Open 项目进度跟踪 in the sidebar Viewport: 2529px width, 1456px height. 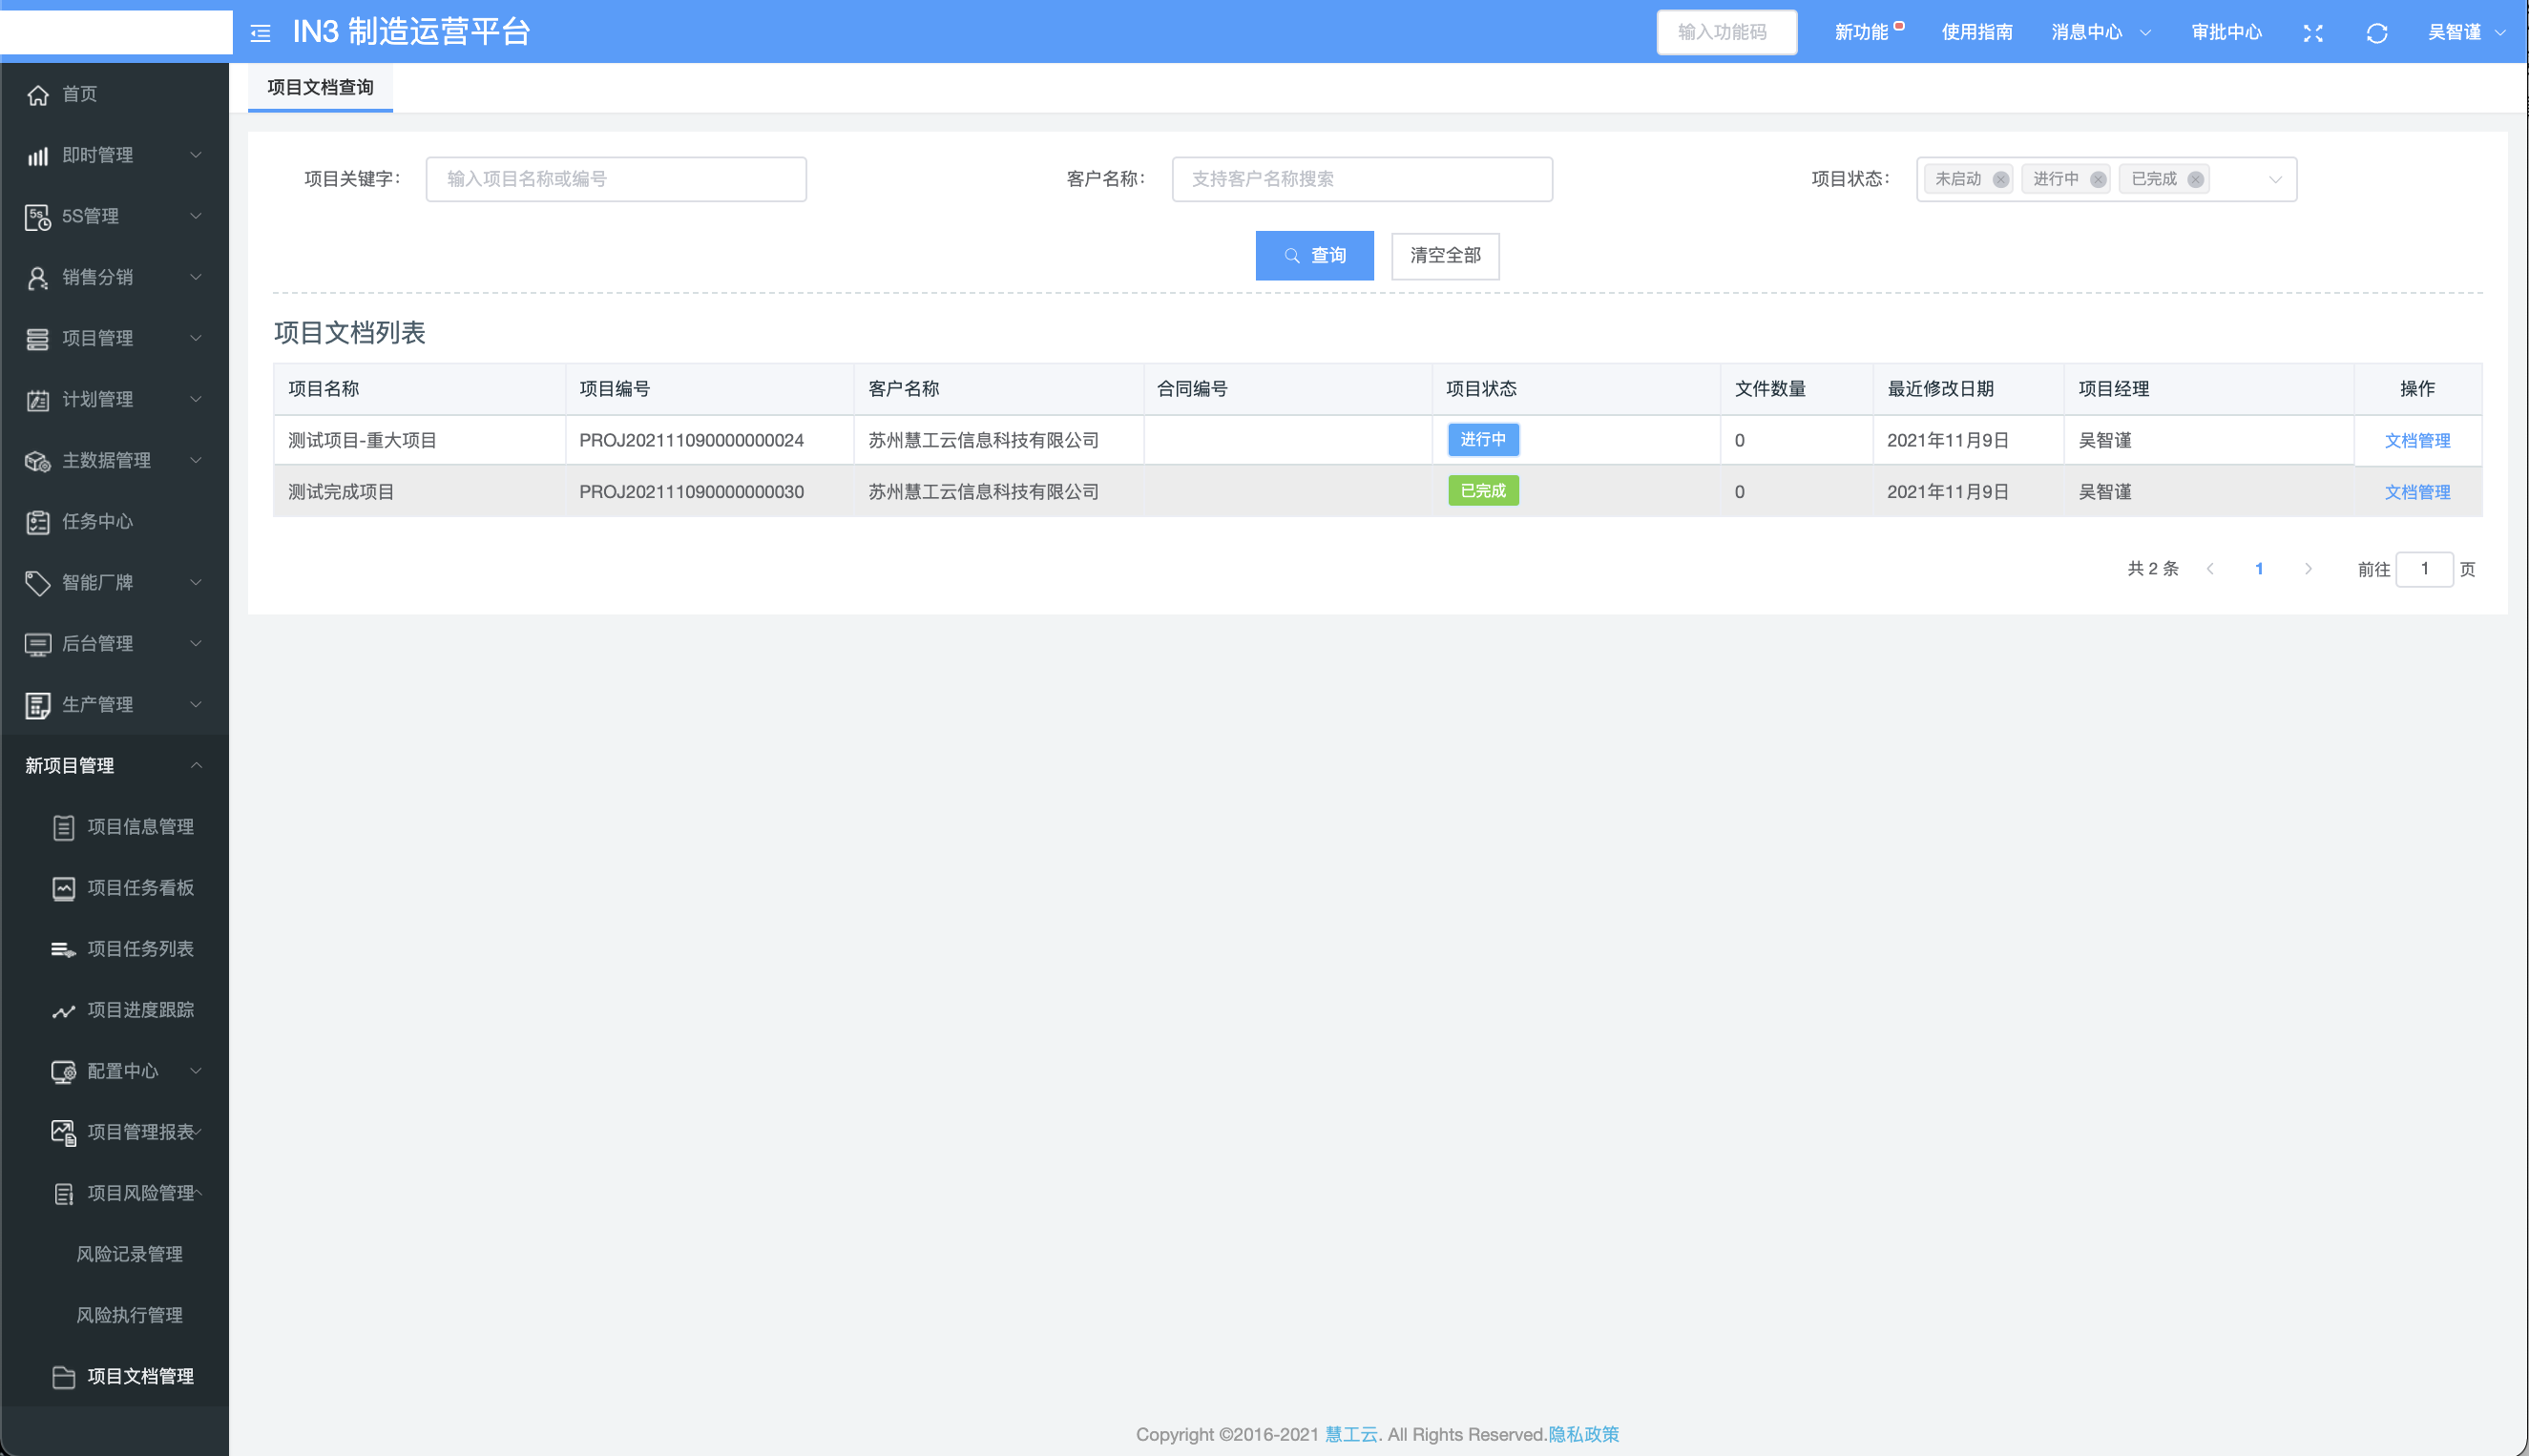tap(140, 1010)
